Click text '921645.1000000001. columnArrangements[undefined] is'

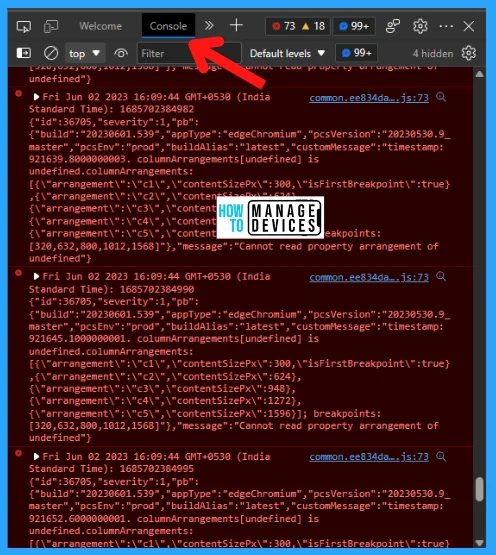[x=174, y=339]
